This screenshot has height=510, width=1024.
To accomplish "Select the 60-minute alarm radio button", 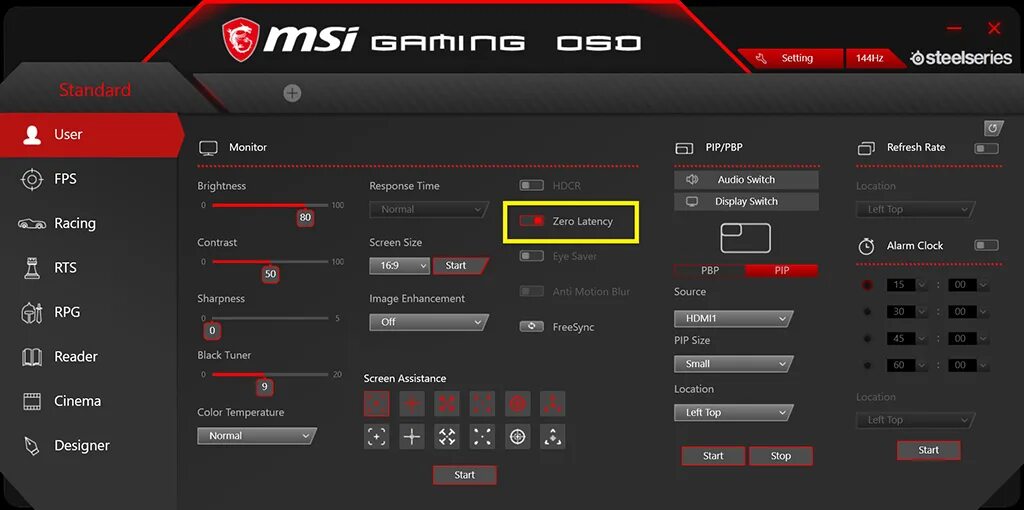I will (867, 365).
